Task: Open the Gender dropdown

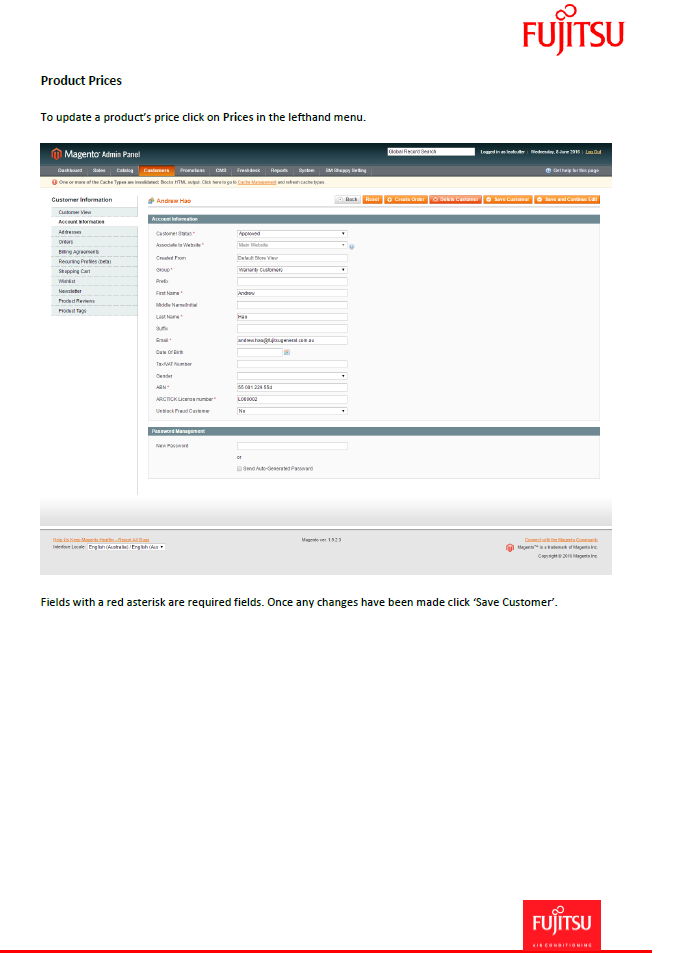Action: tap(292, 376)
